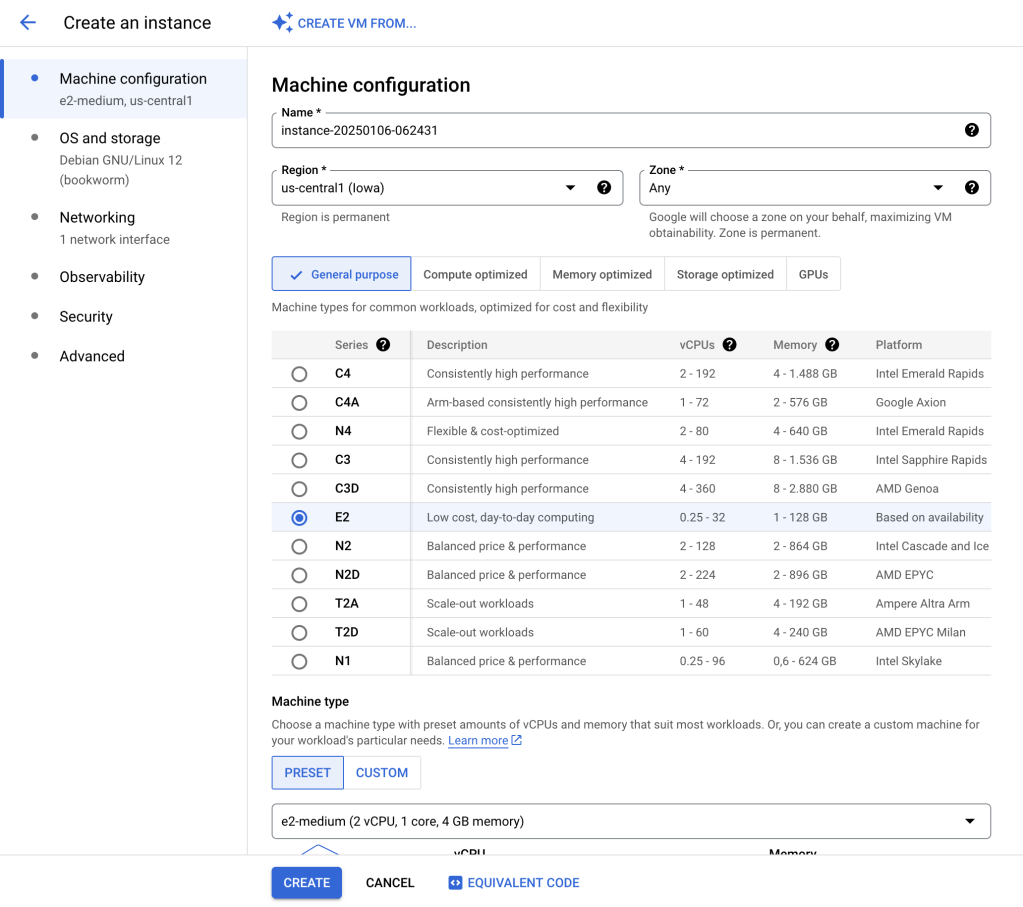Screen dimensions: 1023x907
Task: Open help icon for Region field
Action: [604, 187]
